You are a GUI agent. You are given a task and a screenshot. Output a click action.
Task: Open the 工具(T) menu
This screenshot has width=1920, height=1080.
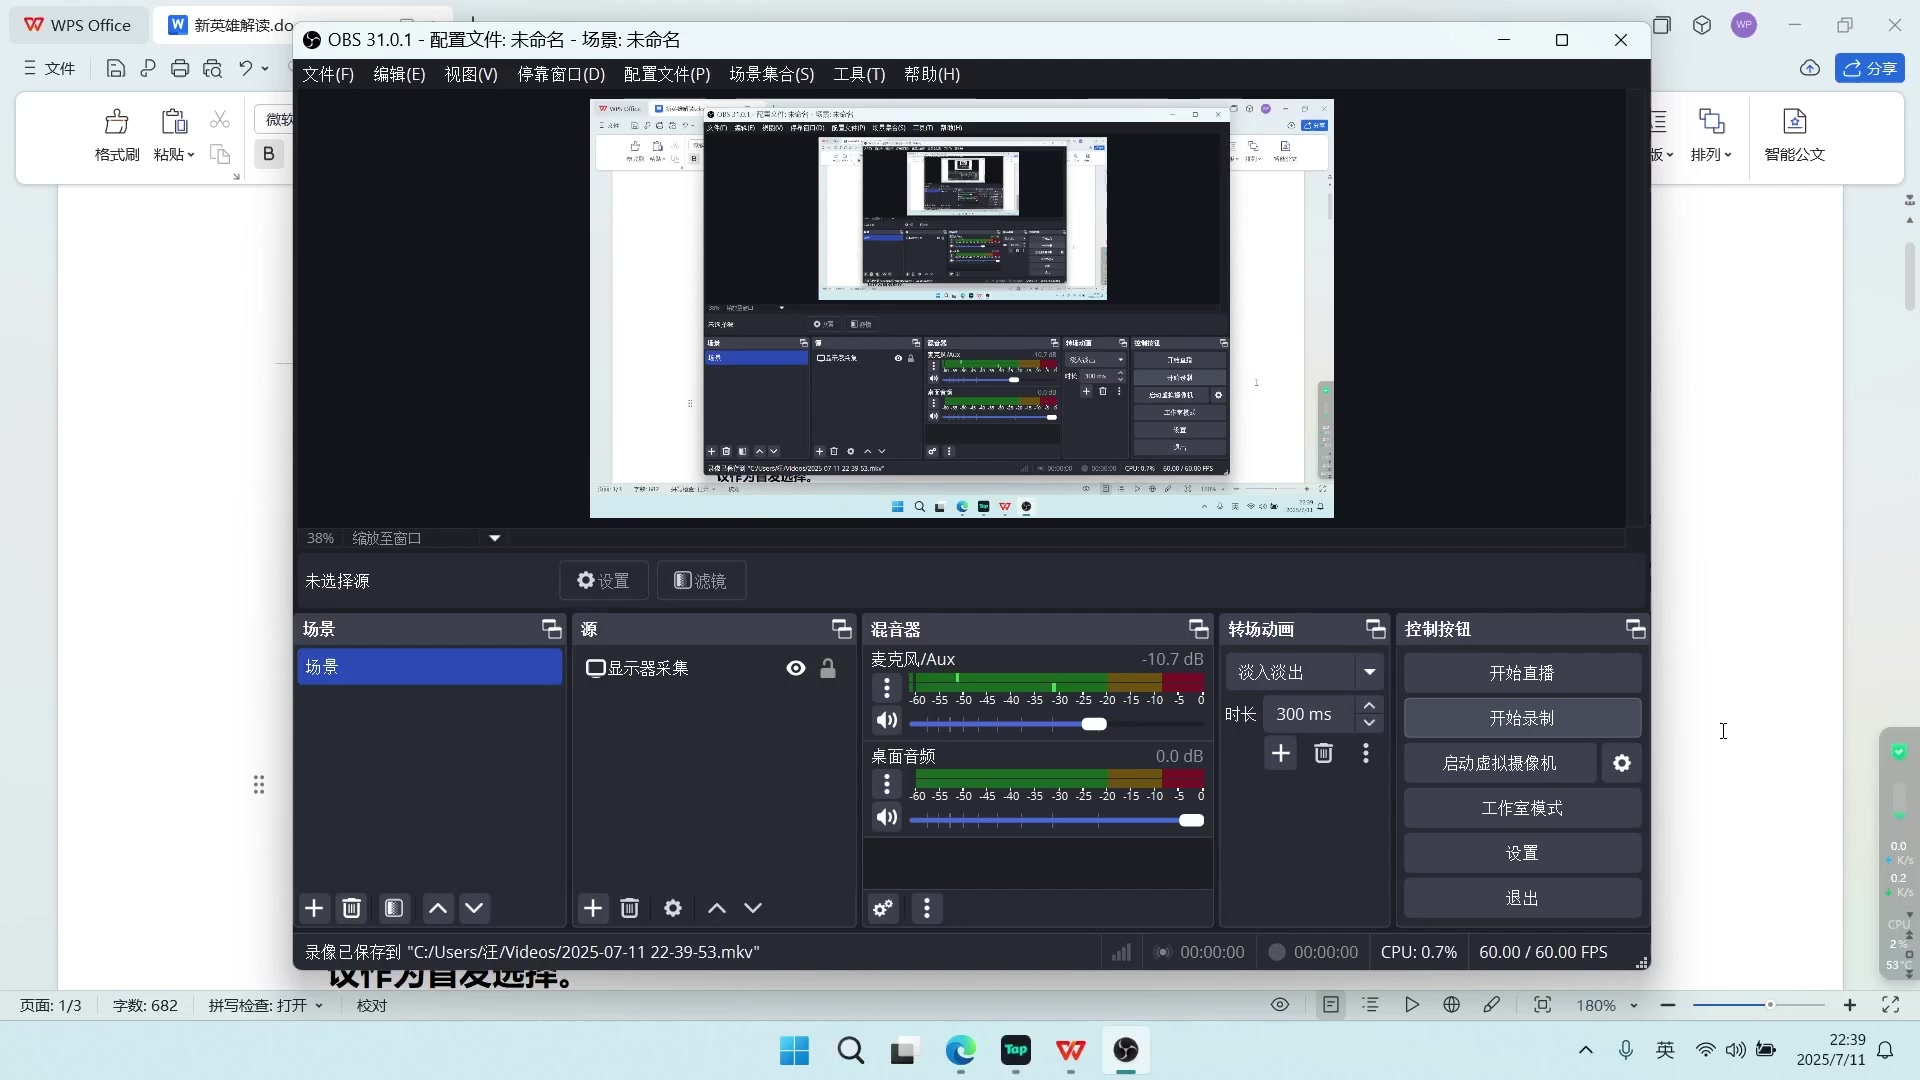859,74
